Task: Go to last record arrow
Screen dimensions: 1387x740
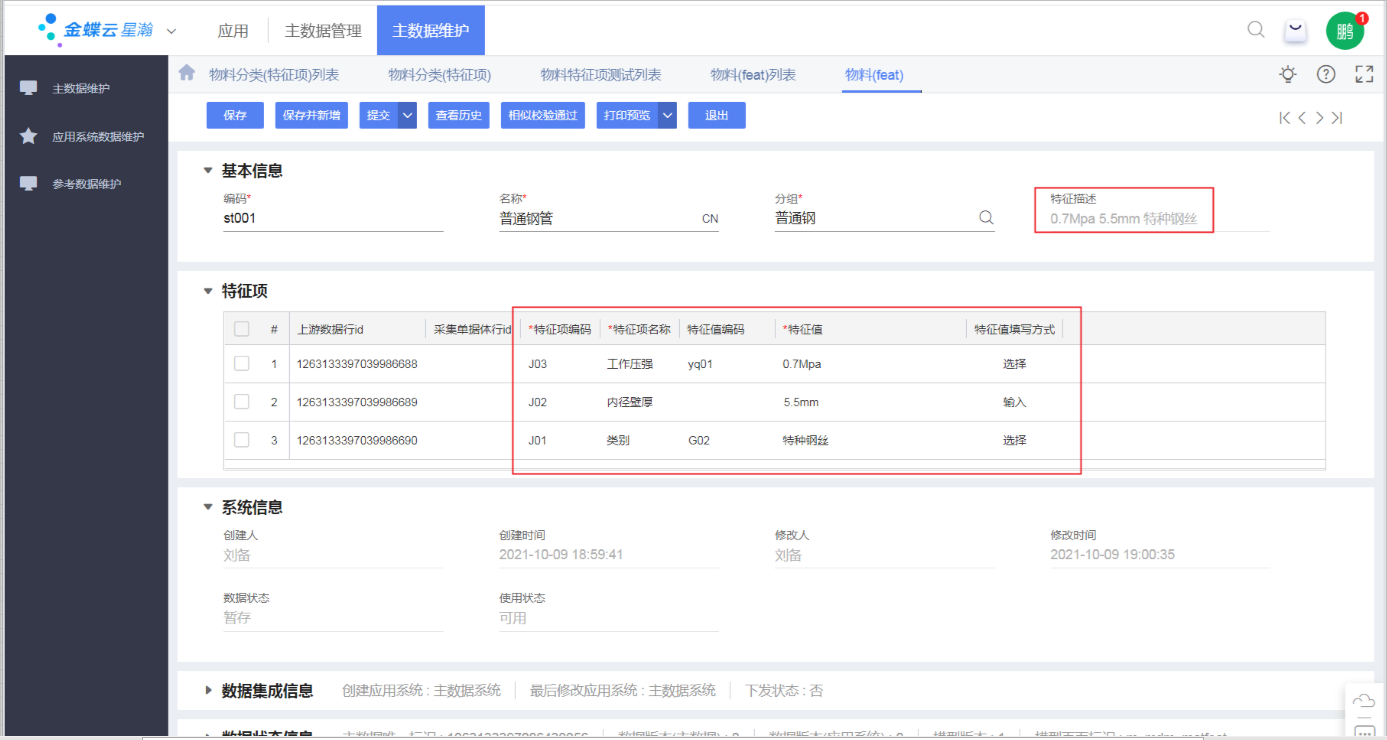Action: [1337, 118]
